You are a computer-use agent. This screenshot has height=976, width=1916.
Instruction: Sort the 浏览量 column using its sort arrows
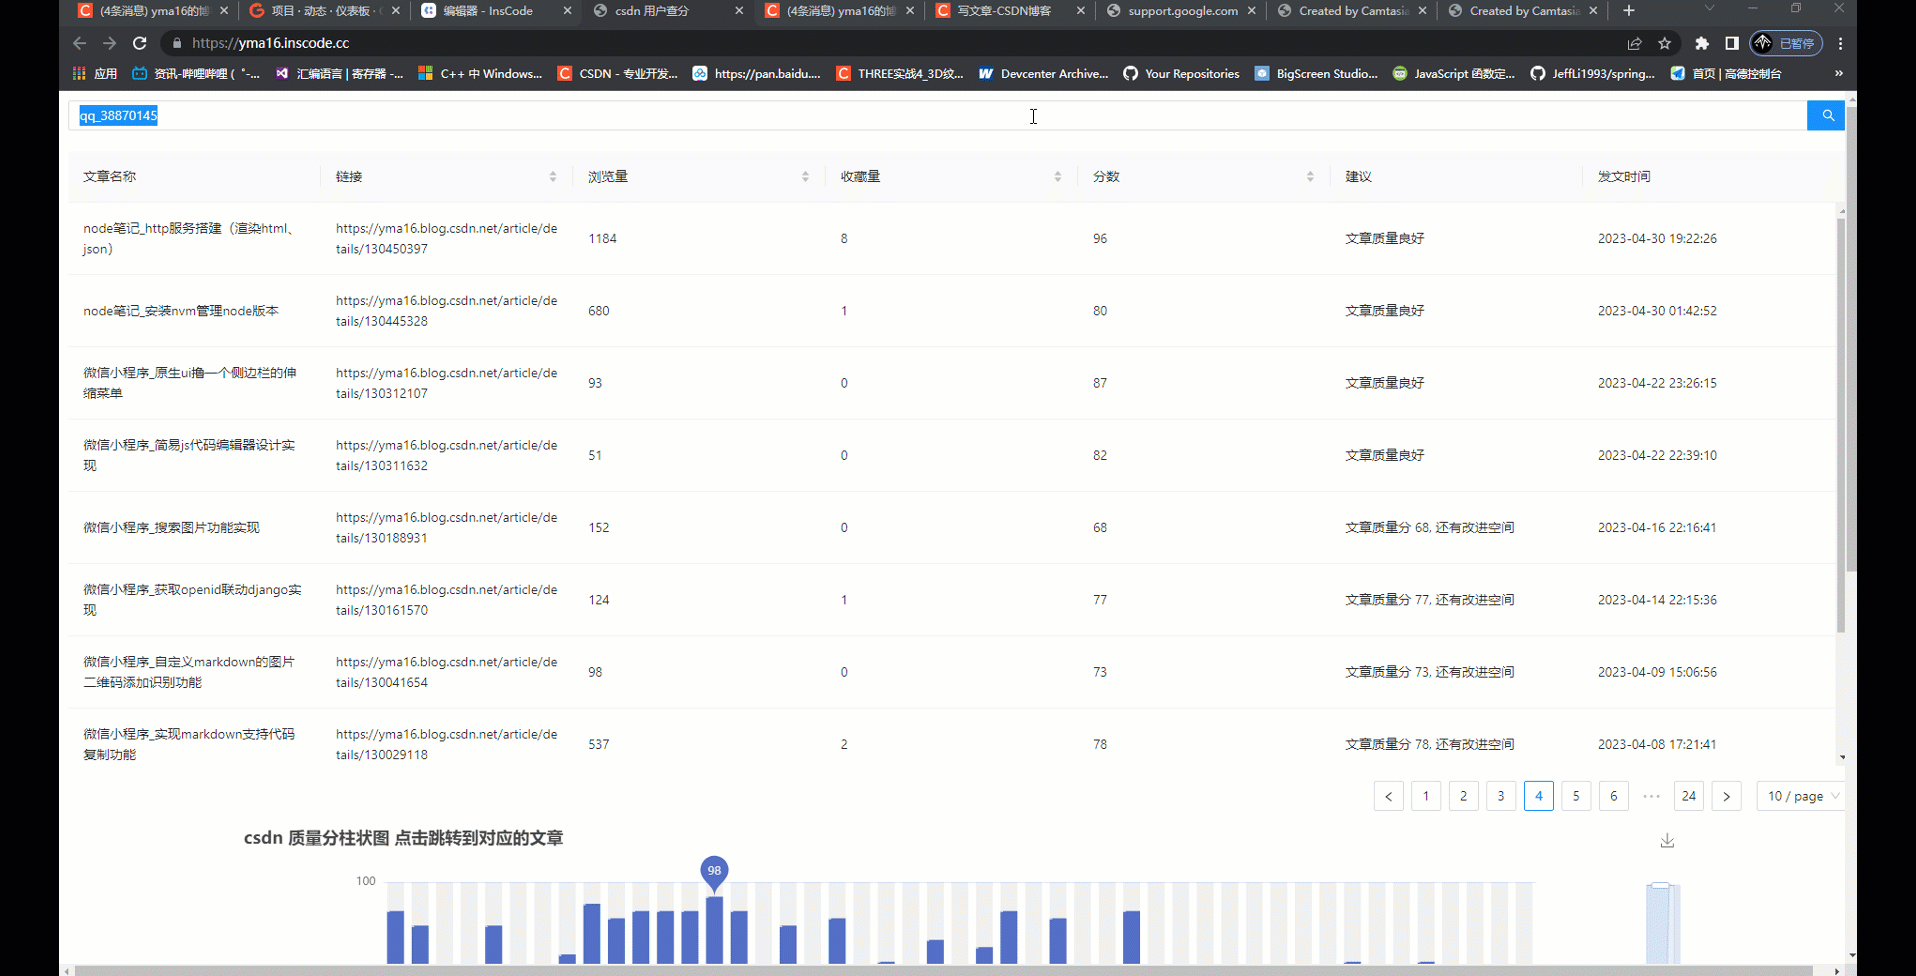pos(806,175)
